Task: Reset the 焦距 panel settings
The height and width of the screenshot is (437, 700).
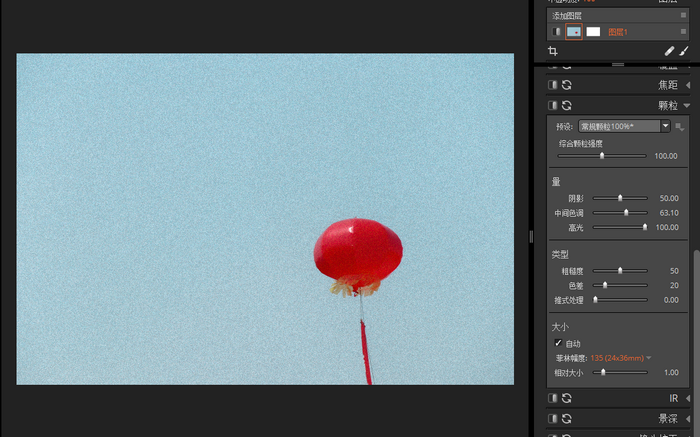Action: point(567,85)
